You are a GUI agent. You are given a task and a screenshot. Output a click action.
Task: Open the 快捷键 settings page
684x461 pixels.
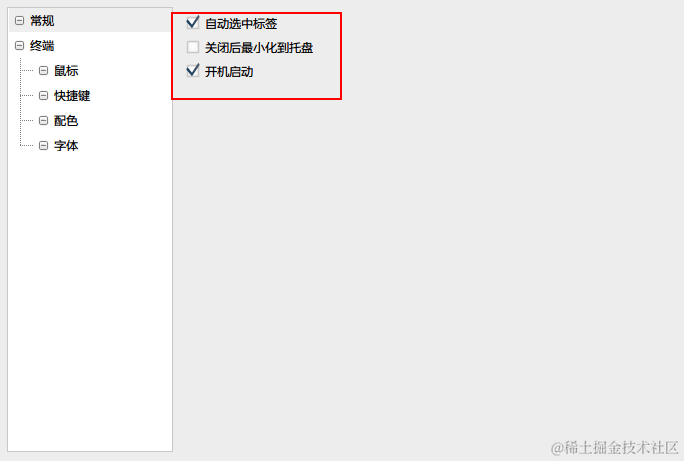[x=72, y=96]
